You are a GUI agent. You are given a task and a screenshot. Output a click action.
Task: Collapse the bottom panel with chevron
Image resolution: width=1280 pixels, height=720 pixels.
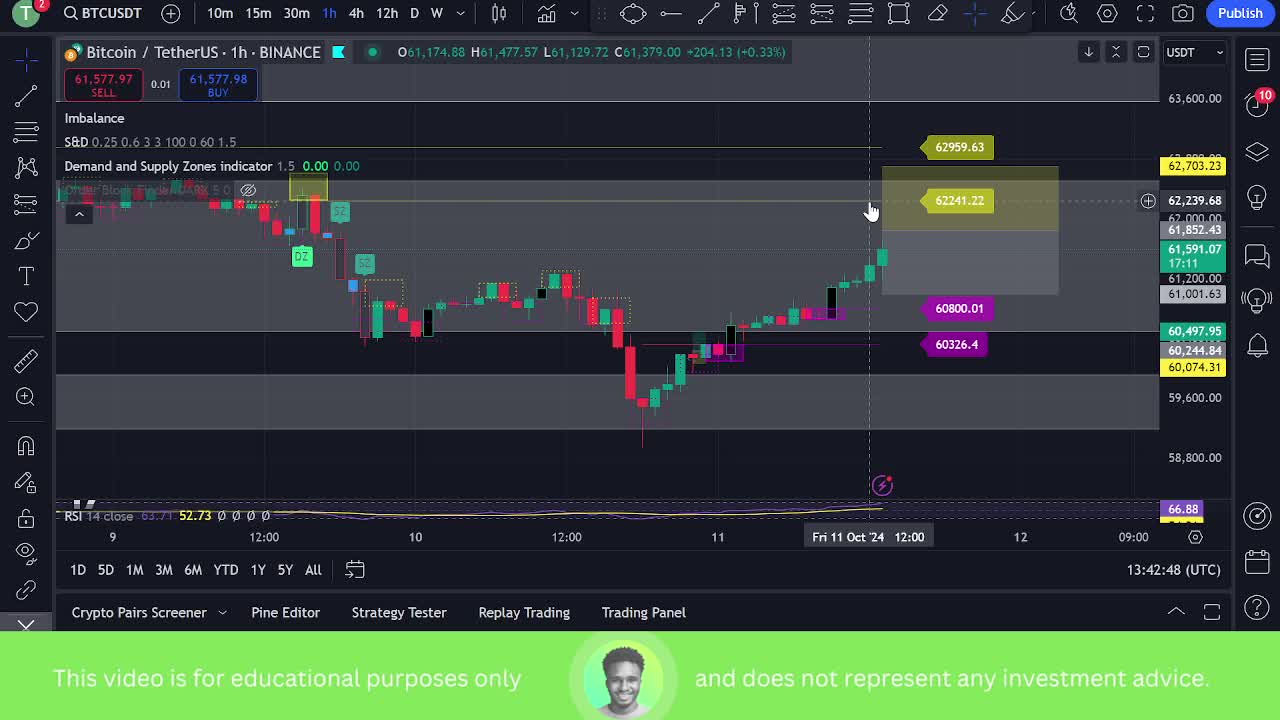[1176, 612]
